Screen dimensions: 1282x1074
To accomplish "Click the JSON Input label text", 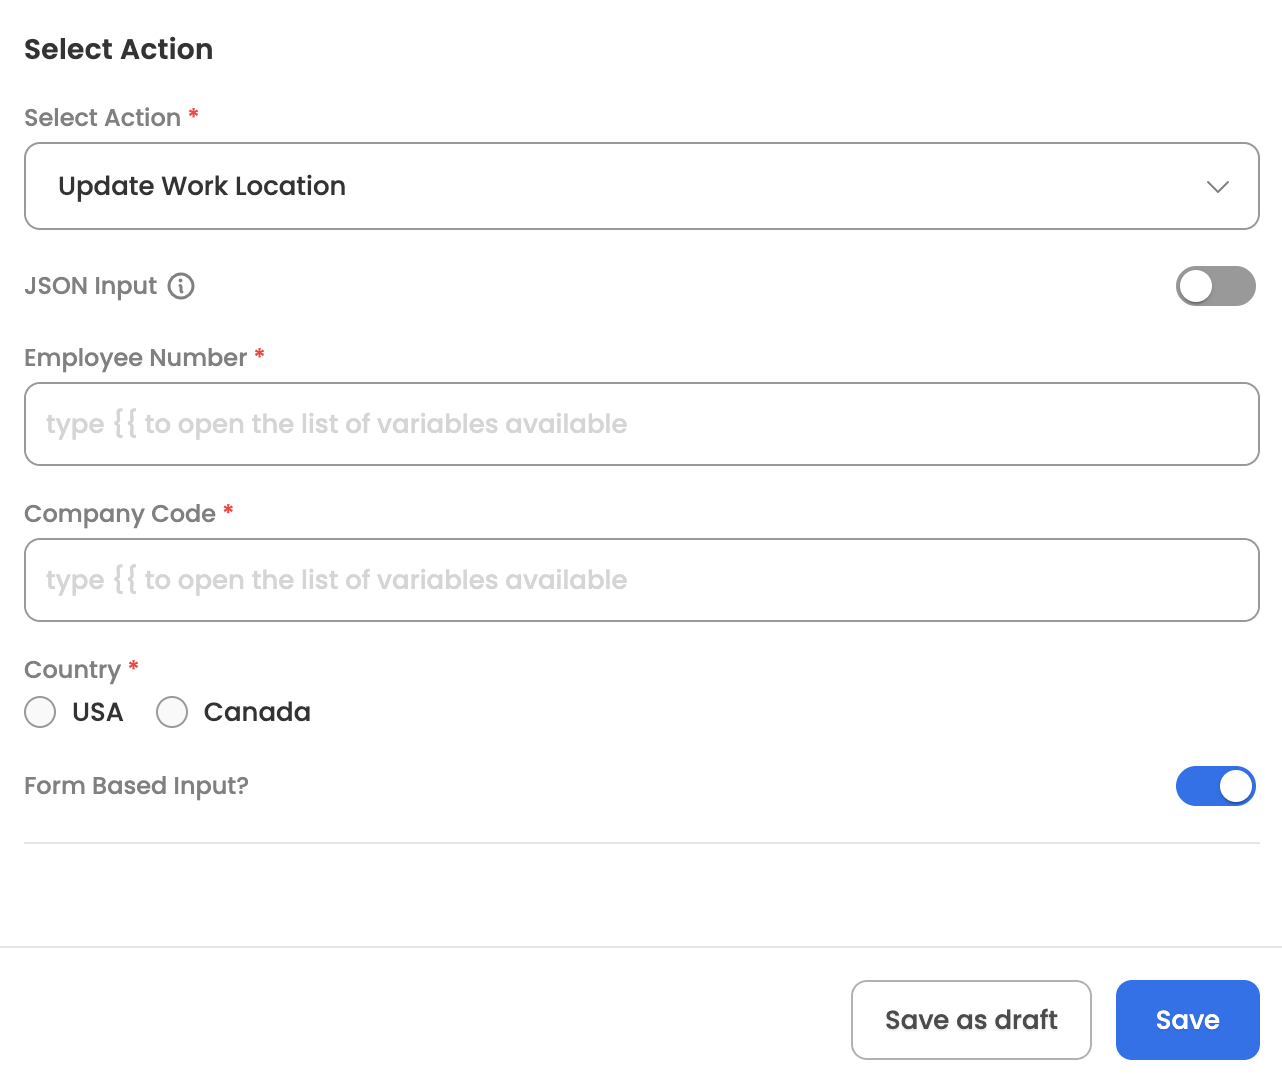I will [90, 286].
